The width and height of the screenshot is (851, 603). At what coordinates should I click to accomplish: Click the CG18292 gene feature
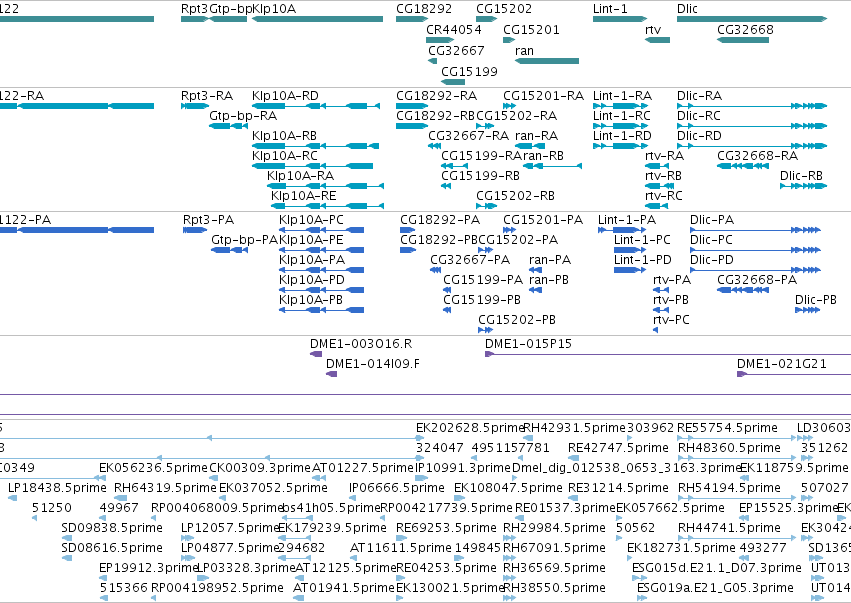412,19
